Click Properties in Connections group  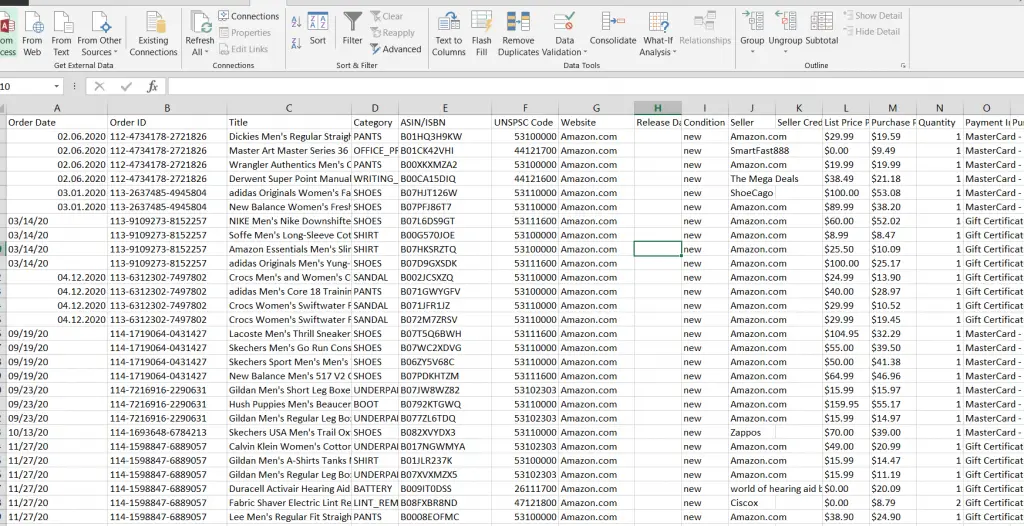tap(245, 33)
